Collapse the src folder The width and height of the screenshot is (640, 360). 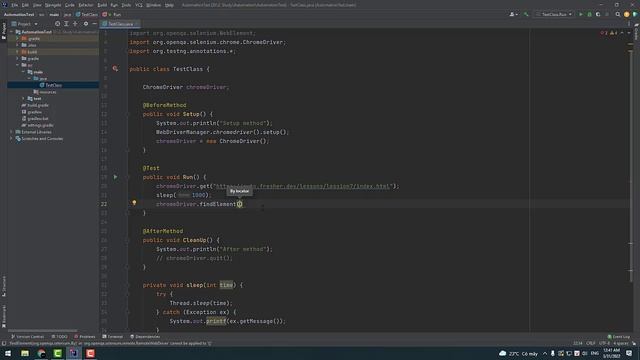[x=18, y=65]
